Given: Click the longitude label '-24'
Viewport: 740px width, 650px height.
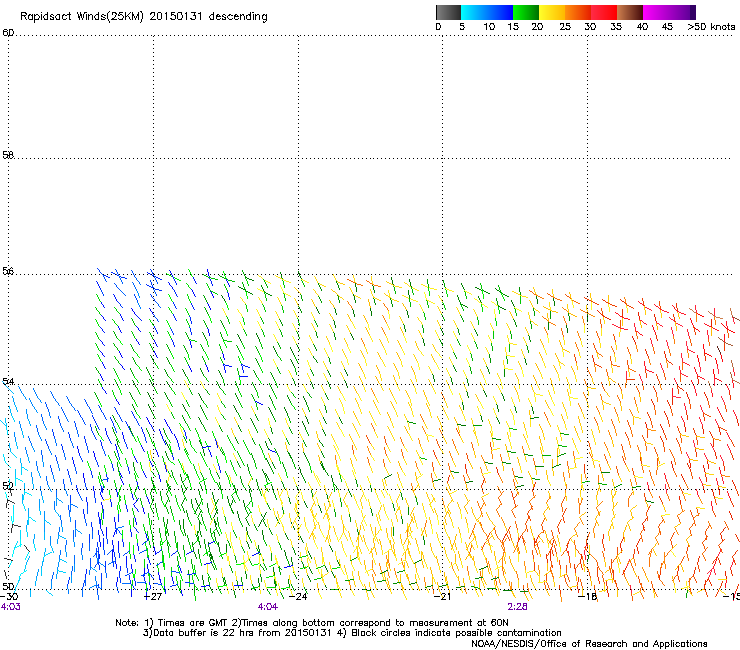Looking at the screenshot, I should (x=298, y=597).
